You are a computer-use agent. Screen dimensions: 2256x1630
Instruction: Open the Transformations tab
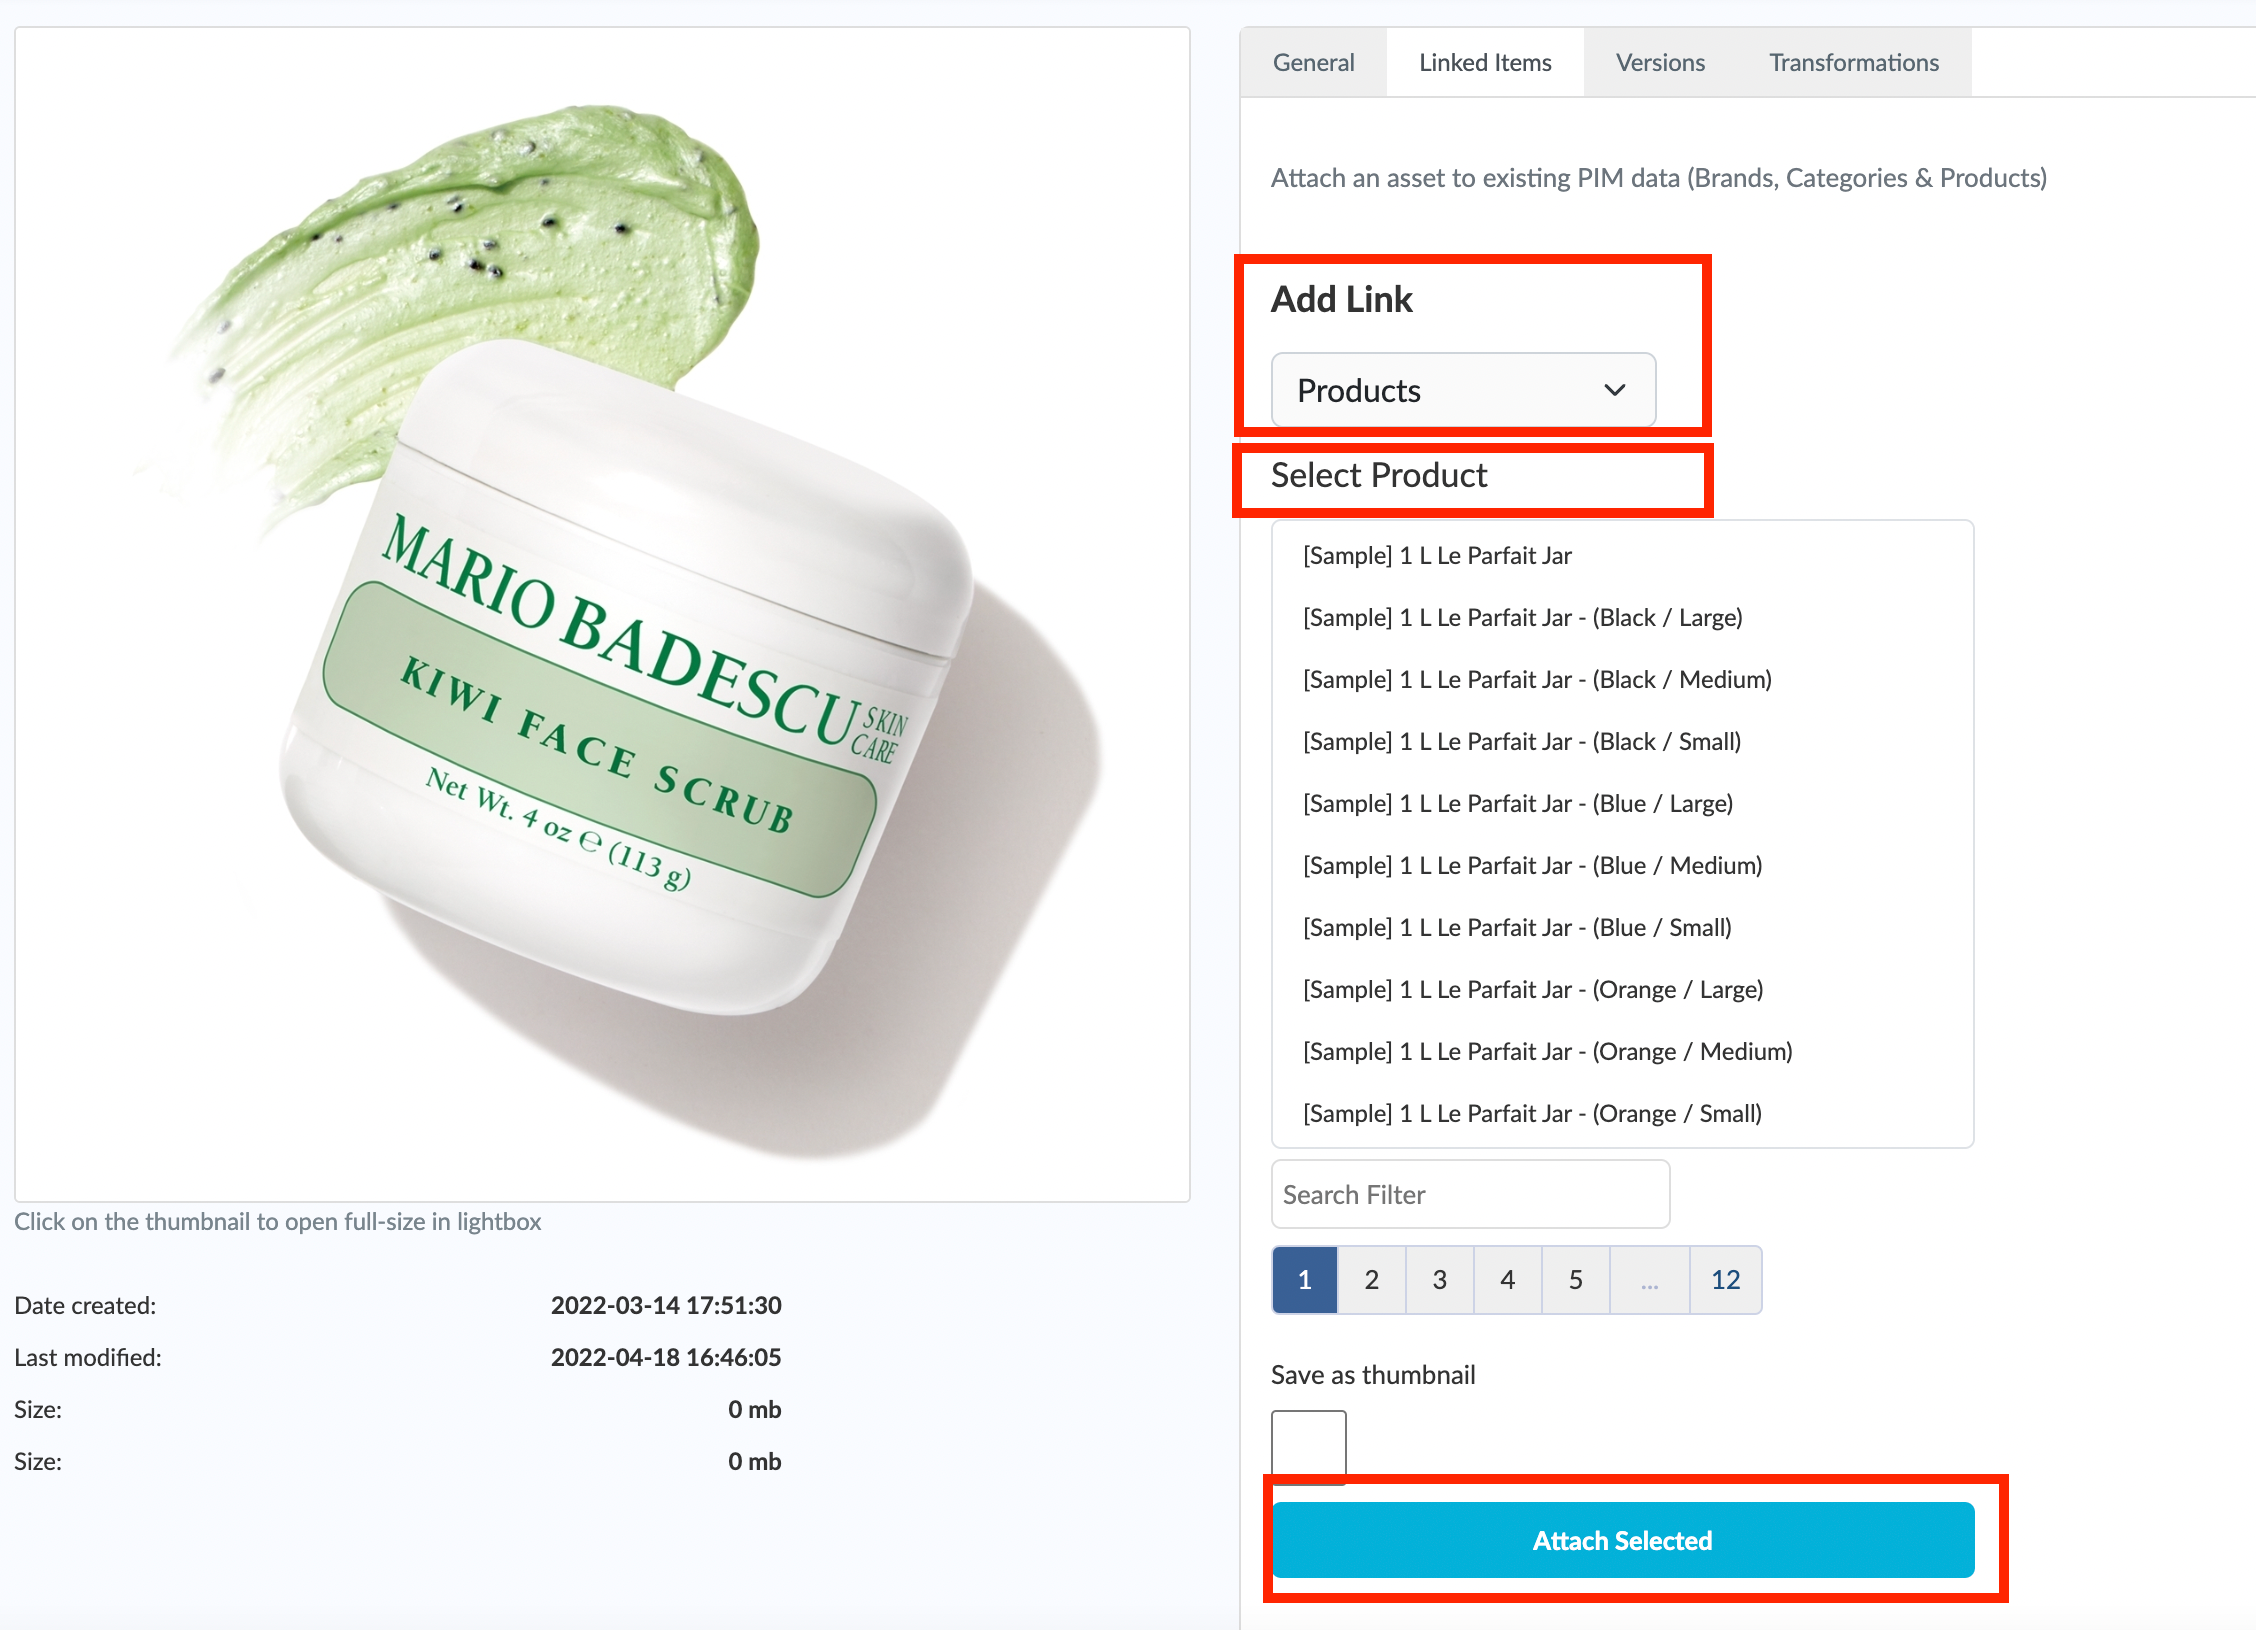coord(1853,62)
